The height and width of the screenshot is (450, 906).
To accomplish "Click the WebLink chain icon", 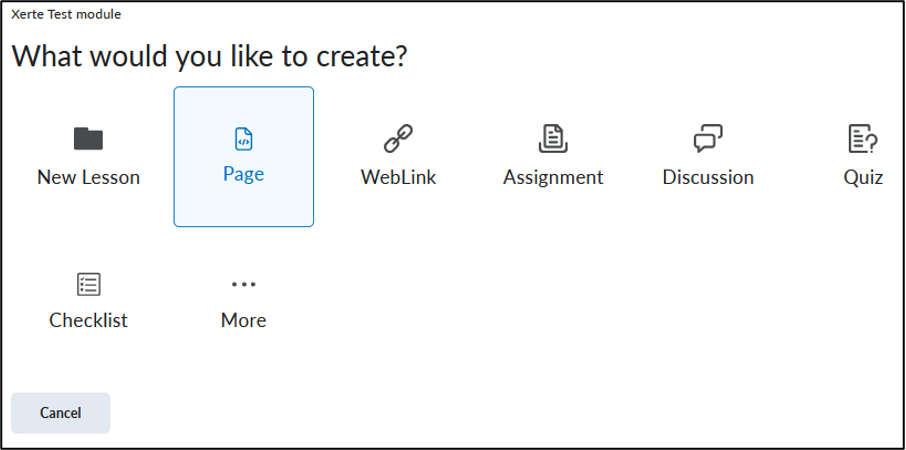I will [398, 139].
